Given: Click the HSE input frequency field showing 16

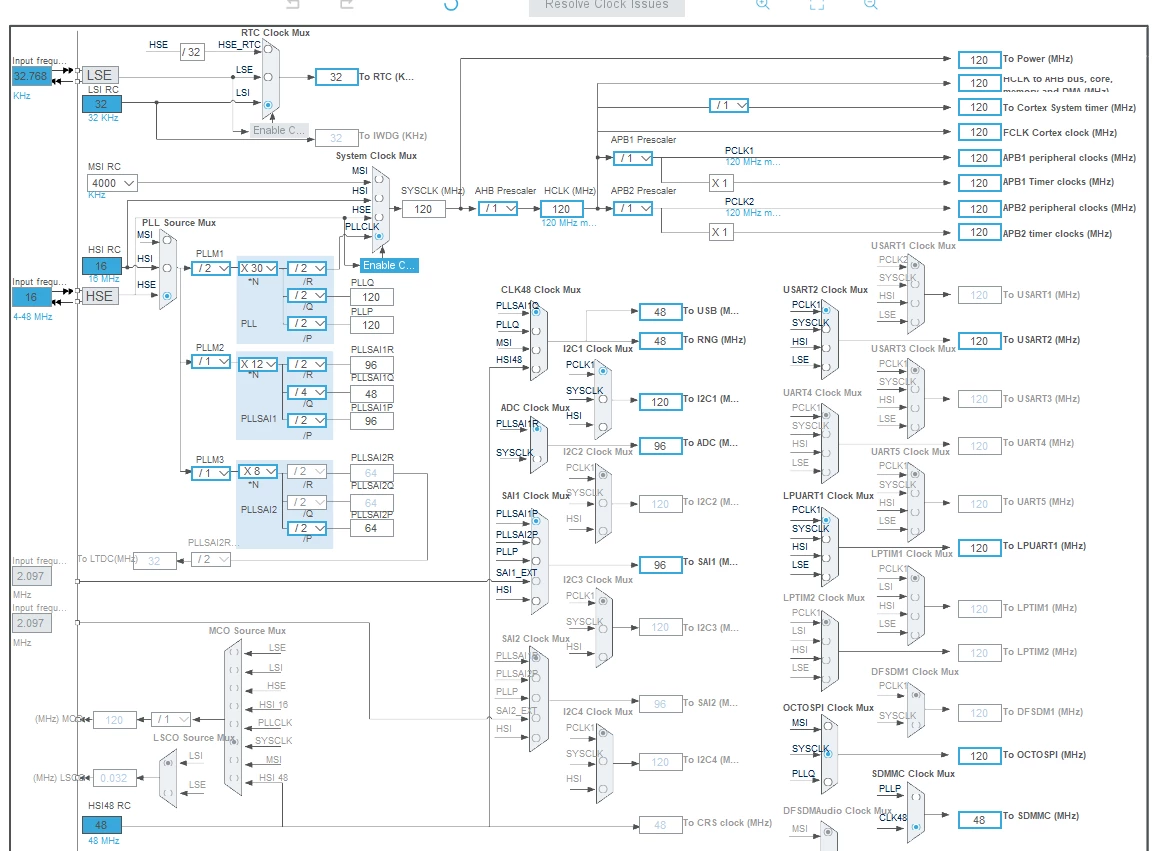Looking at the screenshot, I should (x=32, y=297).
